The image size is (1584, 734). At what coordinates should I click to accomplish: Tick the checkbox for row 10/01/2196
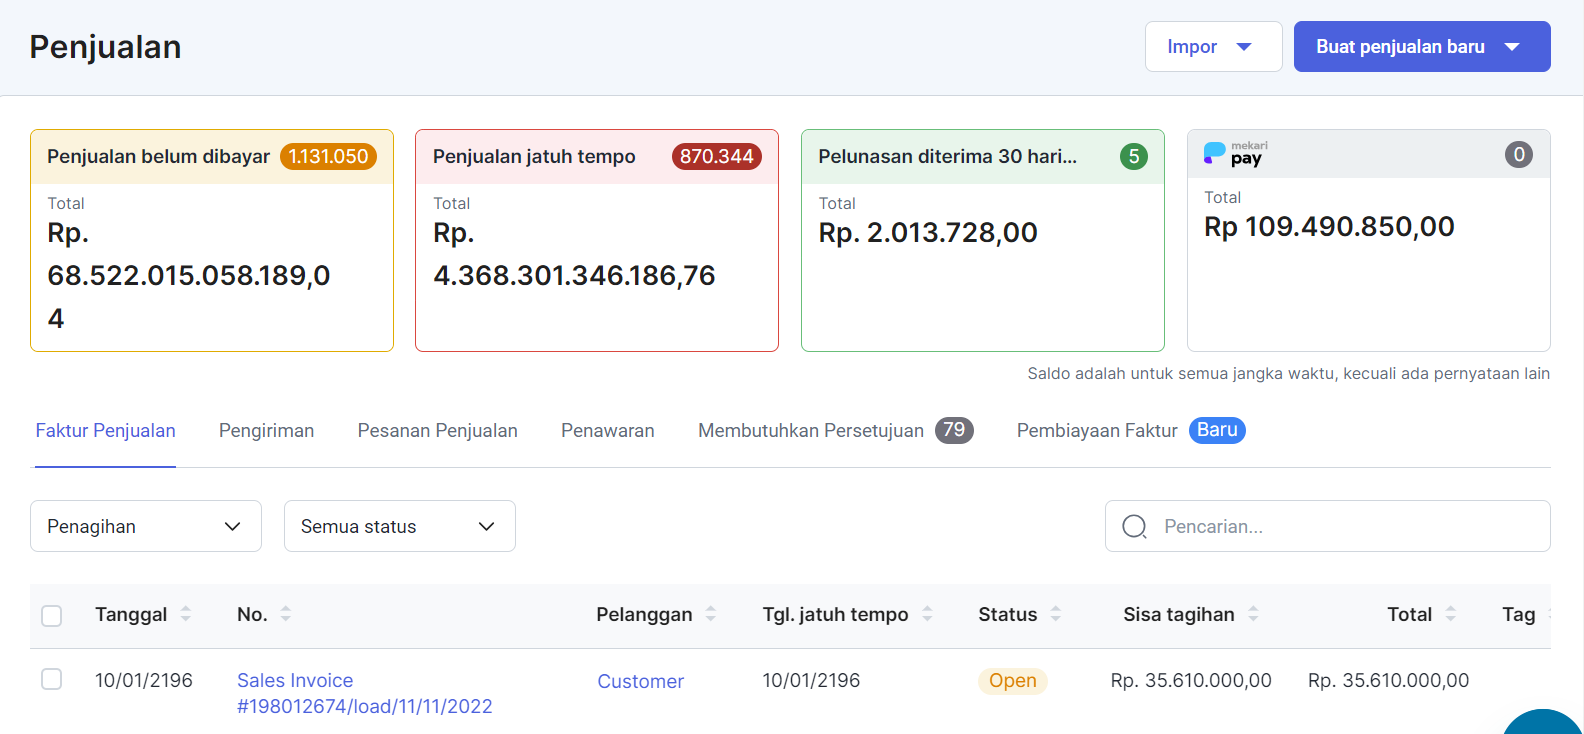tap(52, 679)
